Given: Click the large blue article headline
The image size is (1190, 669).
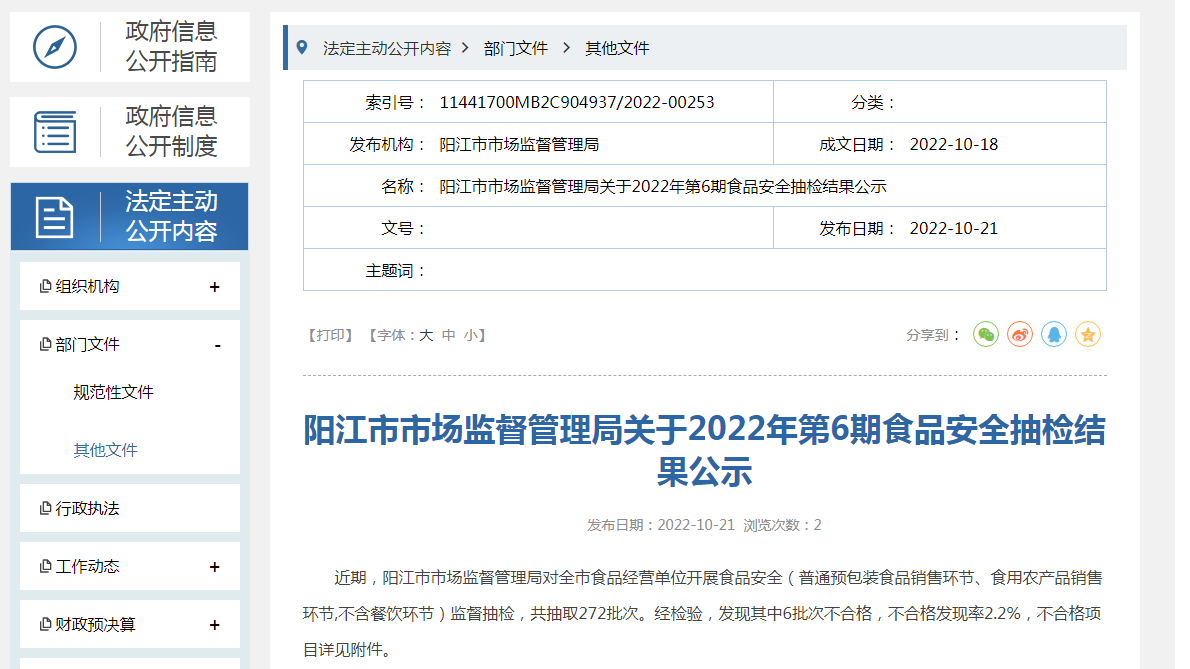Looking at the screenshot, I should coord(704,451).
